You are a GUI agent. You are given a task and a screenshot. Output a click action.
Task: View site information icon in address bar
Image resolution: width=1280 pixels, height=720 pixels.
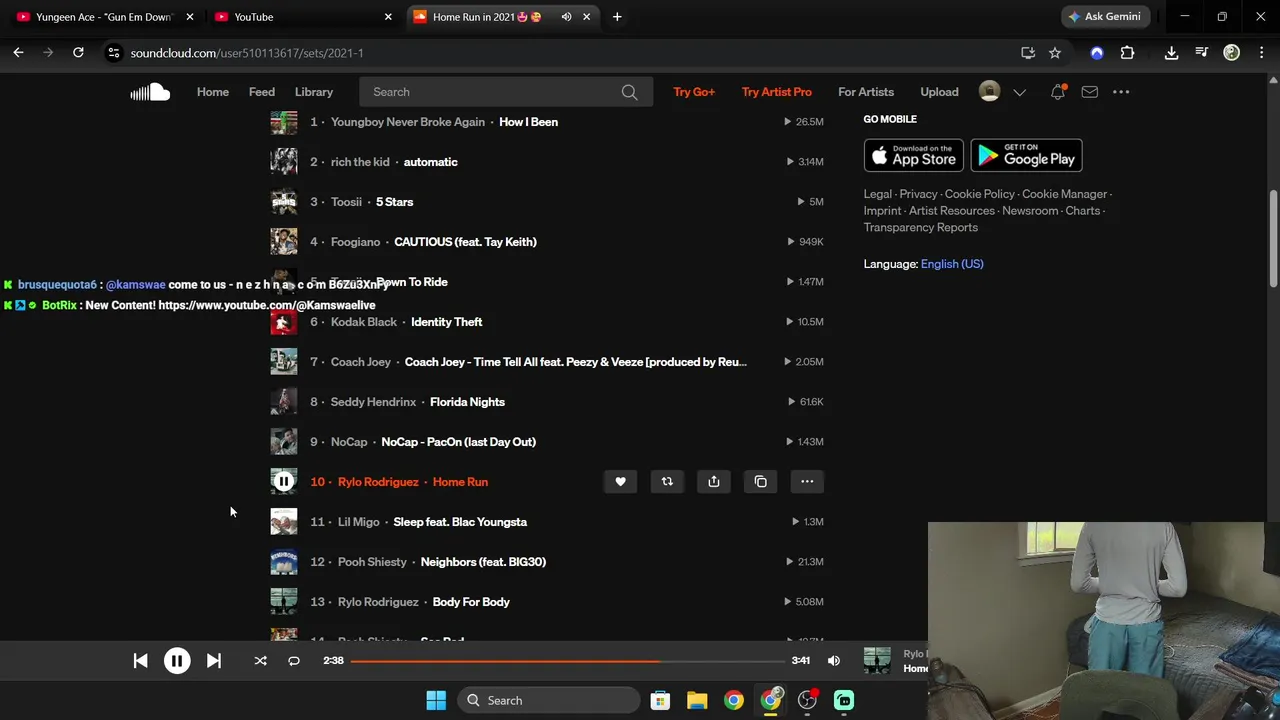tap(114, 53)
